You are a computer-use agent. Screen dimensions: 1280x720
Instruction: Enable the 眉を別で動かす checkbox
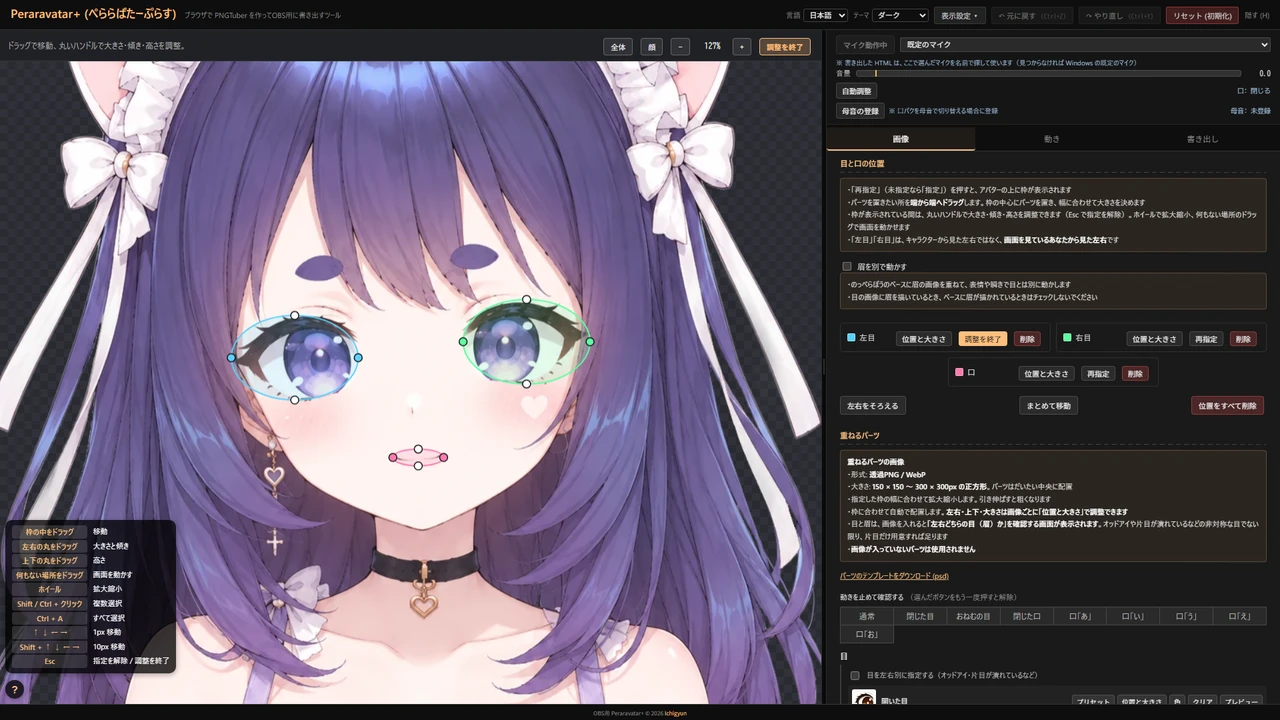click(847, 267)
